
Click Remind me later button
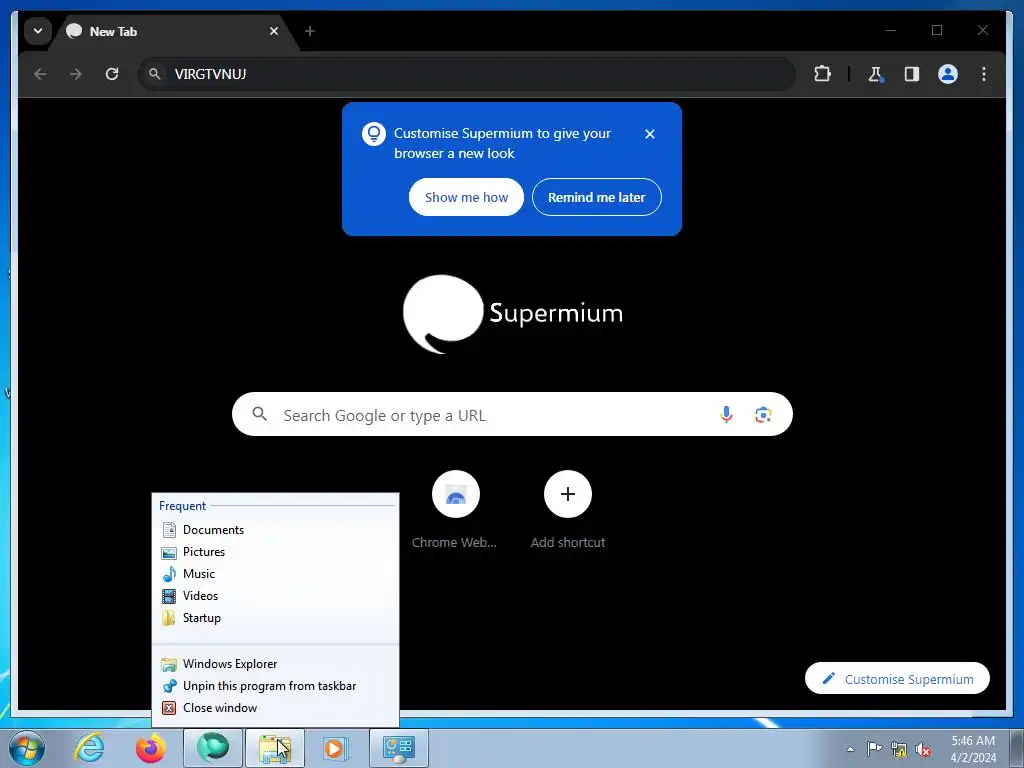point(596,197)
